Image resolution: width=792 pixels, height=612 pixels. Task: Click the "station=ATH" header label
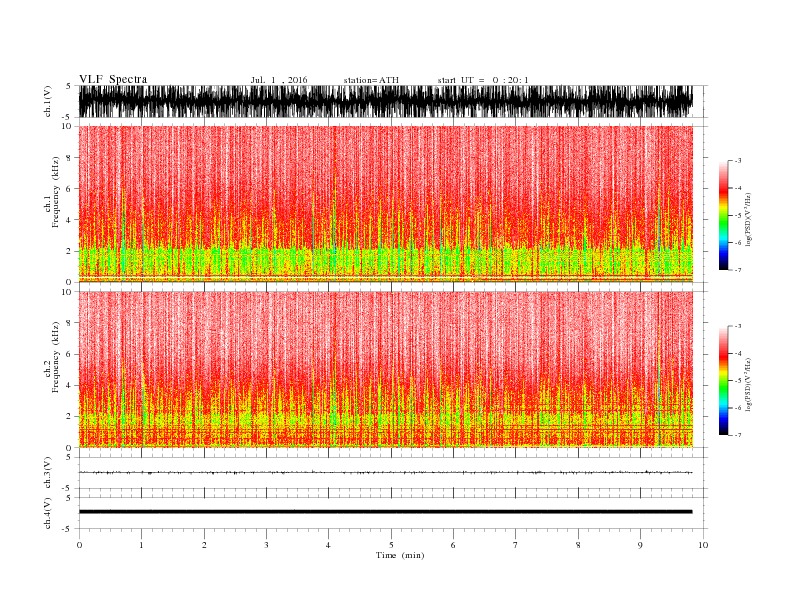(x=371, y=80)
